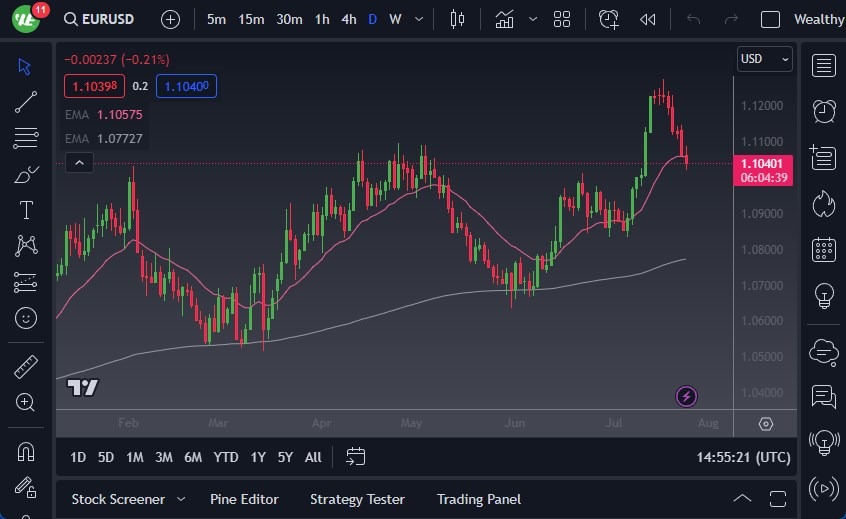This screenshot has width=846, height=519.
Task: Select the trend line drawing tool
Action: click(x=26, y=101)
